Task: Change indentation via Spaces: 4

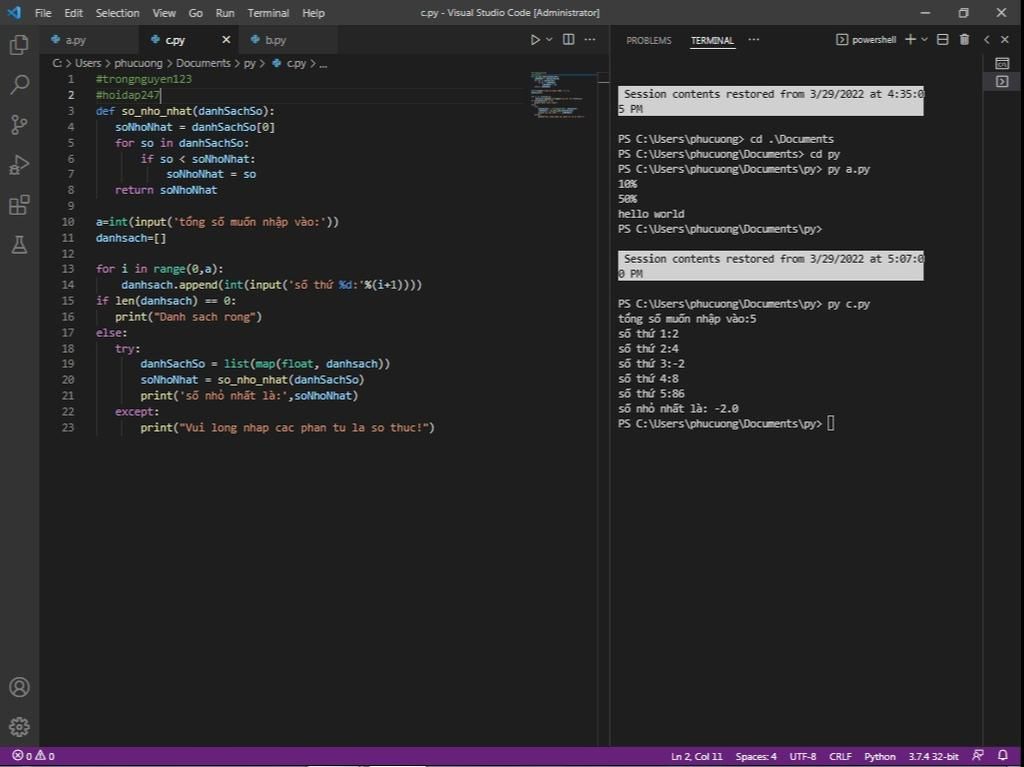Action: click(756, 756)
